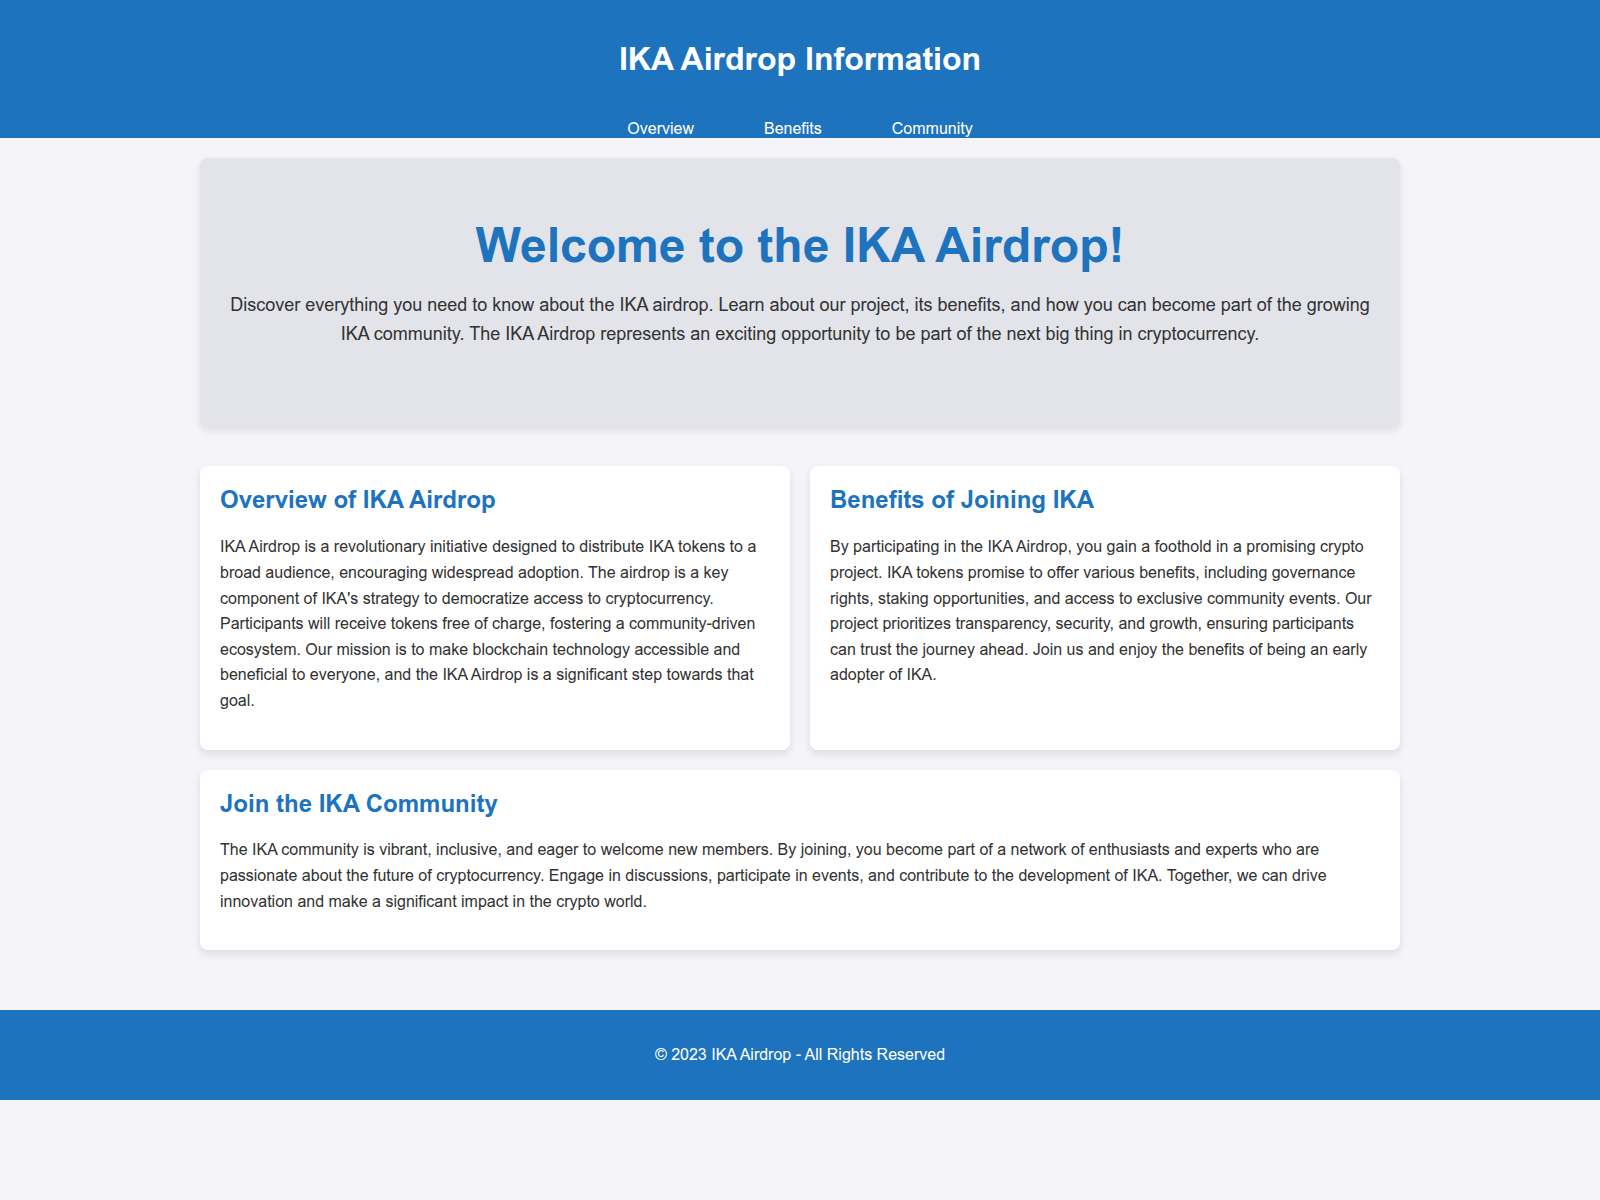Image resolution: width=1600 pixels, height=1200 pixels.
Task: Click the Join the IKA Community paragraph
Action: pos(770,874)
